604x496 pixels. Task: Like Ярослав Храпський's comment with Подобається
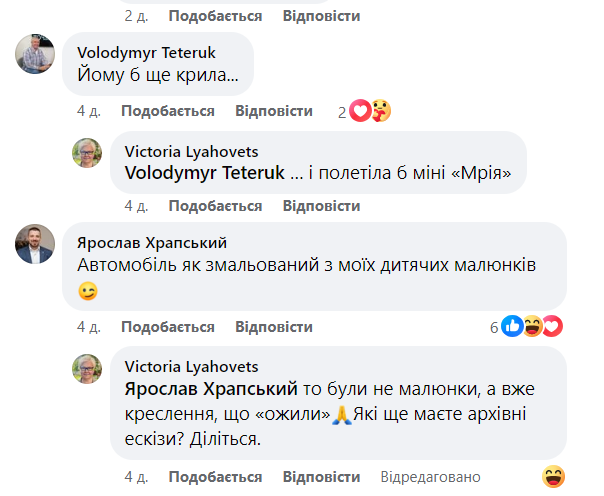pos(167,327)
